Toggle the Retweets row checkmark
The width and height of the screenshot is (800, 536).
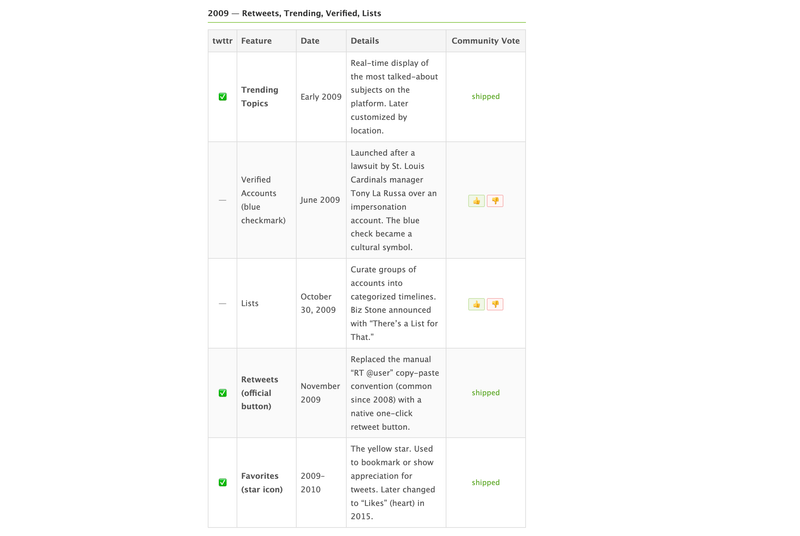click(222, 393)
